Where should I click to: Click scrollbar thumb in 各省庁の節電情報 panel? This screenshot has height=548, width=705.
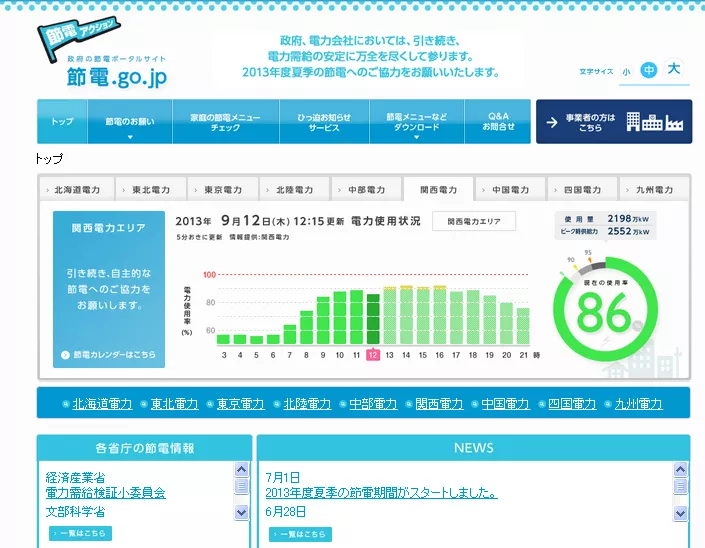[x=241, y=486]
